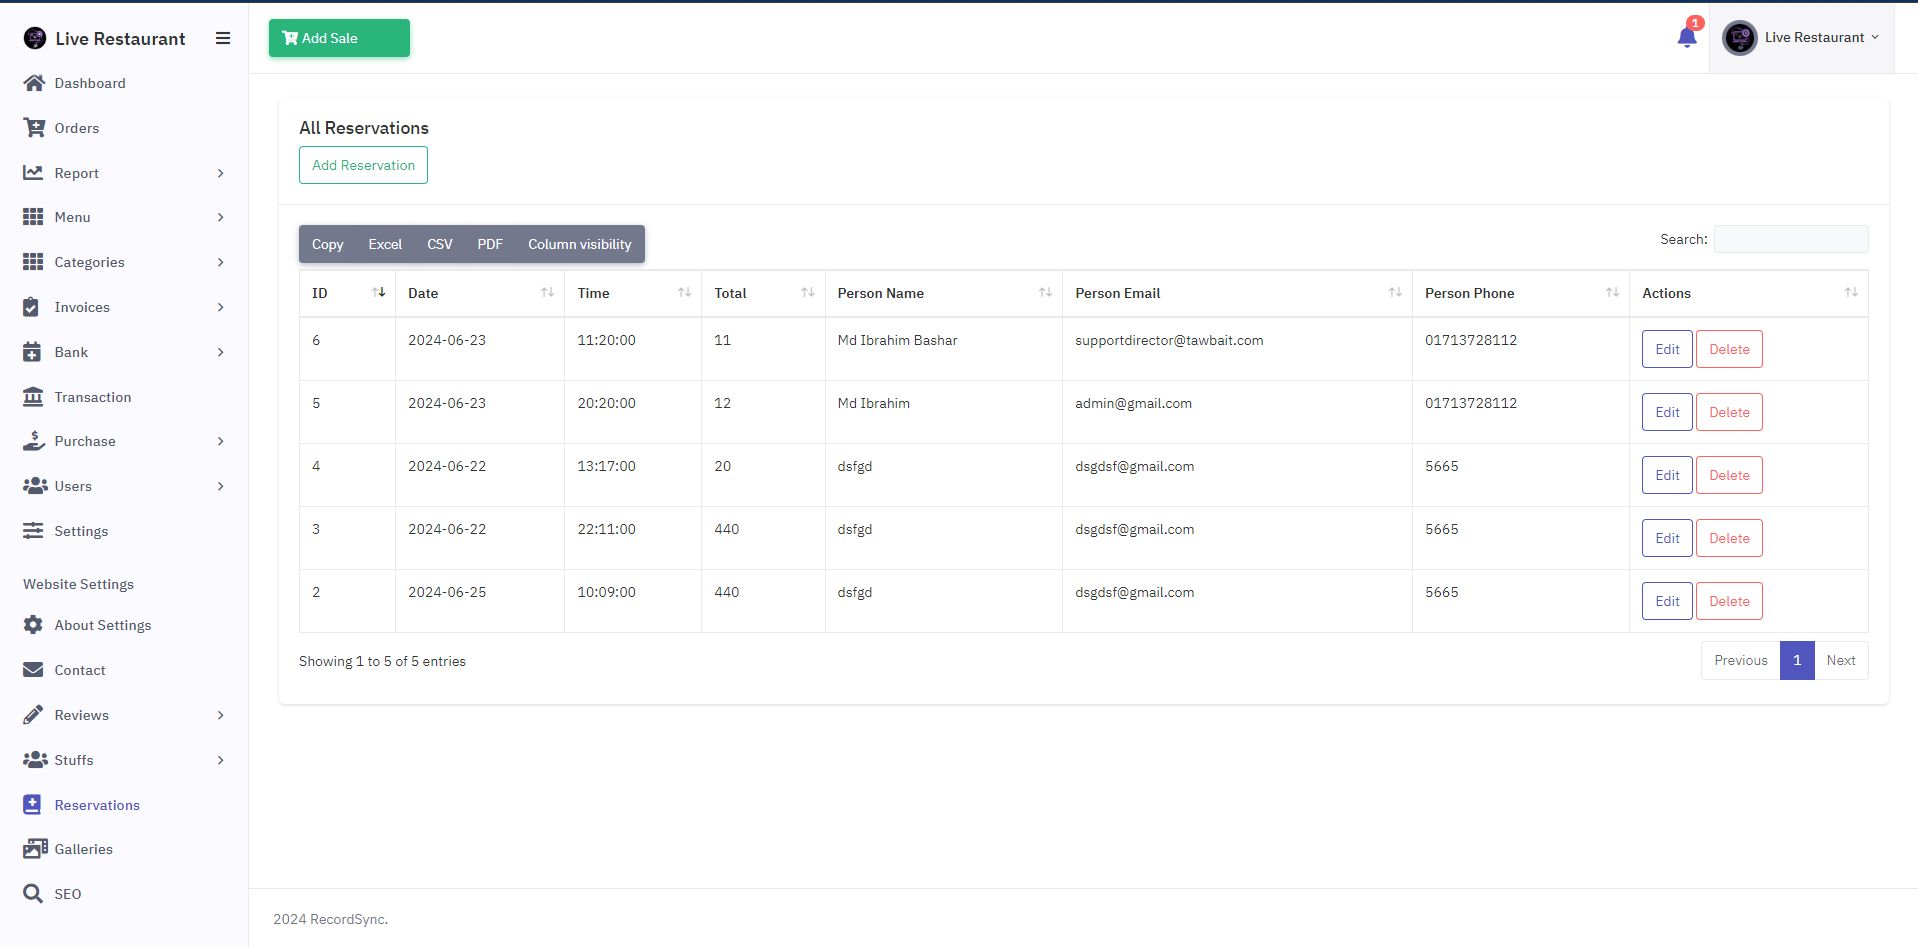This screenshot has width=1918, height=947.
Task: Open the notification bell
Action: (x=1687, y=37)
